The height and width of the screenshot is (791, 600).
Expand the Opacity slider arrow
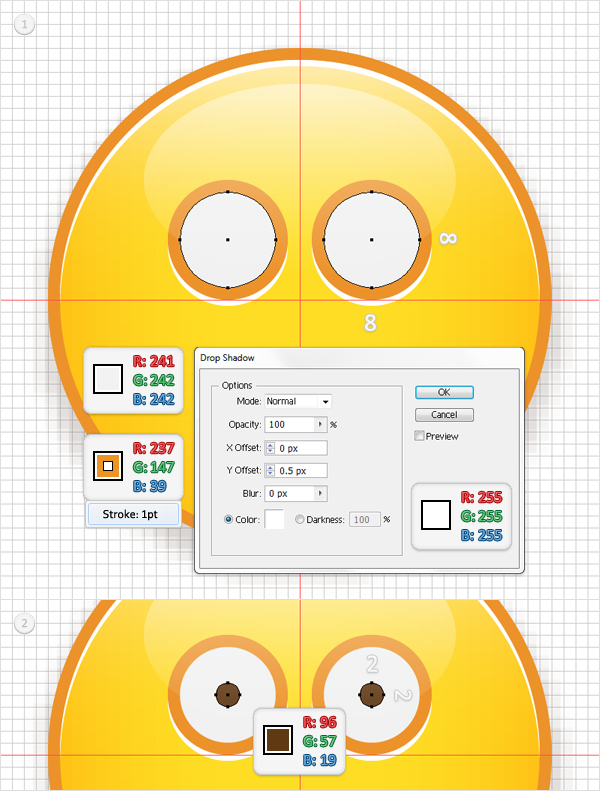click(321, 424)
